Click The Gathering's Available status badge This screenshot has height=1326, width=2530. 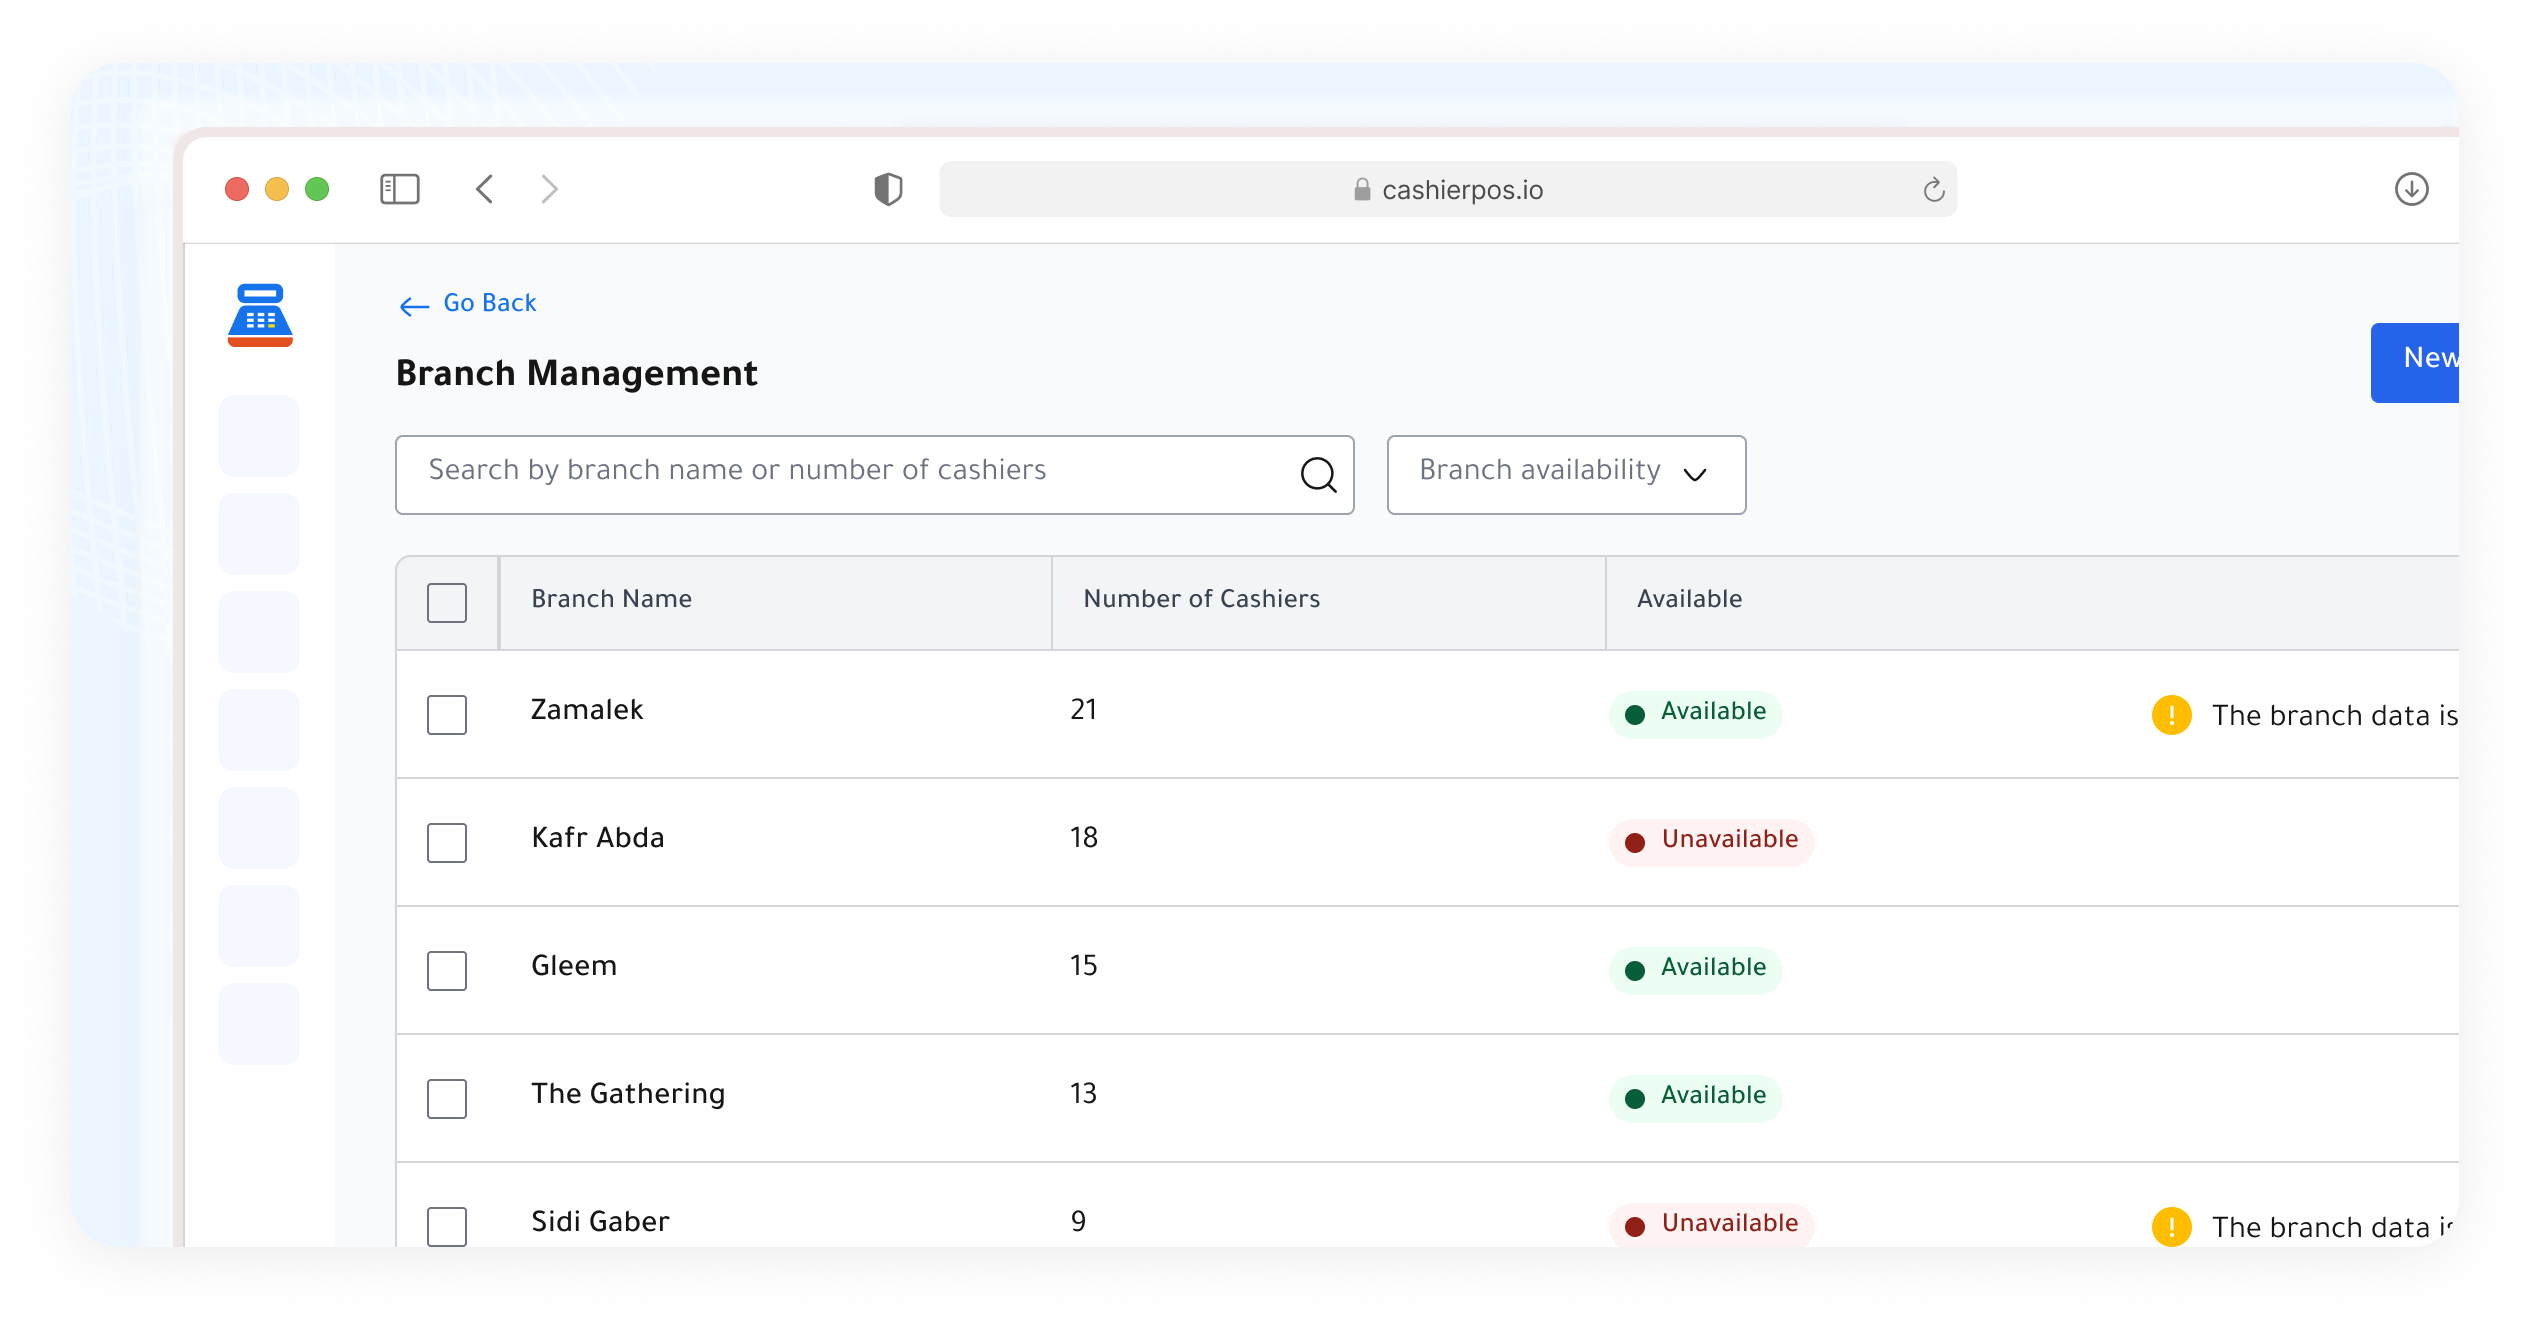click(1695, 1098)
